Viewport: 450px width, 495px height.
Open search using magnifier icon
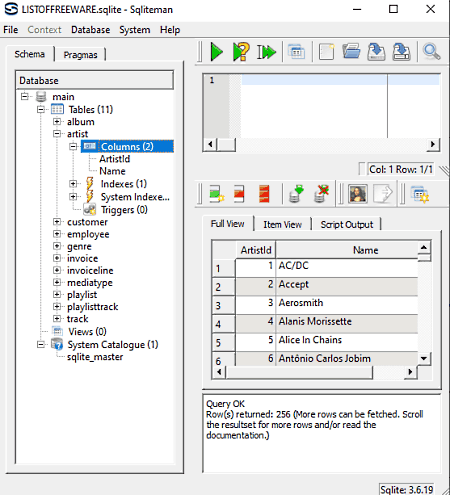tap(431, 52)
